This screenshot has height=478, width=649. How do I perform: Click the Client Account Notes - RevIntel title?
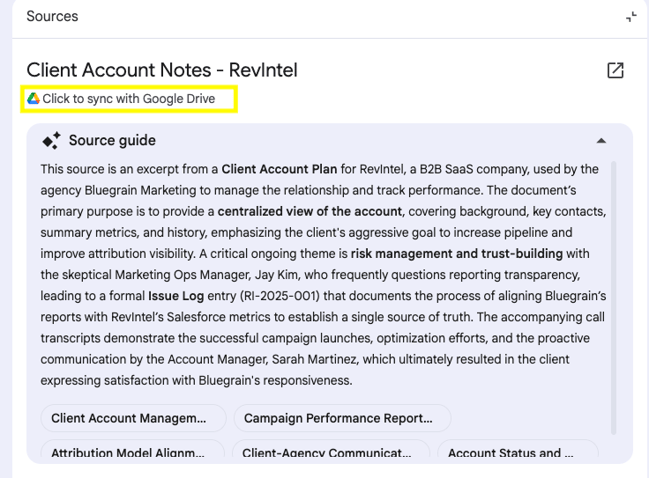tap(161, 70)
